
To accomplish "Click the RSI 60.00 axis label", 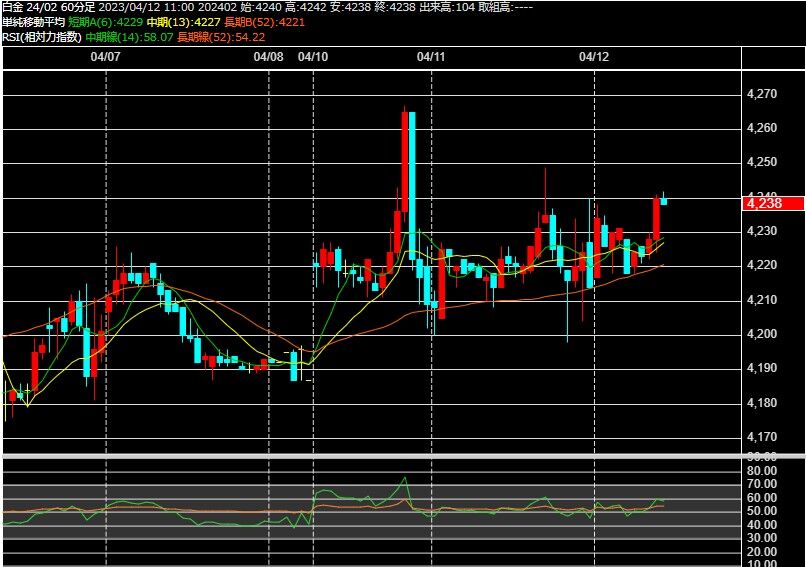I will click(762, 498).
